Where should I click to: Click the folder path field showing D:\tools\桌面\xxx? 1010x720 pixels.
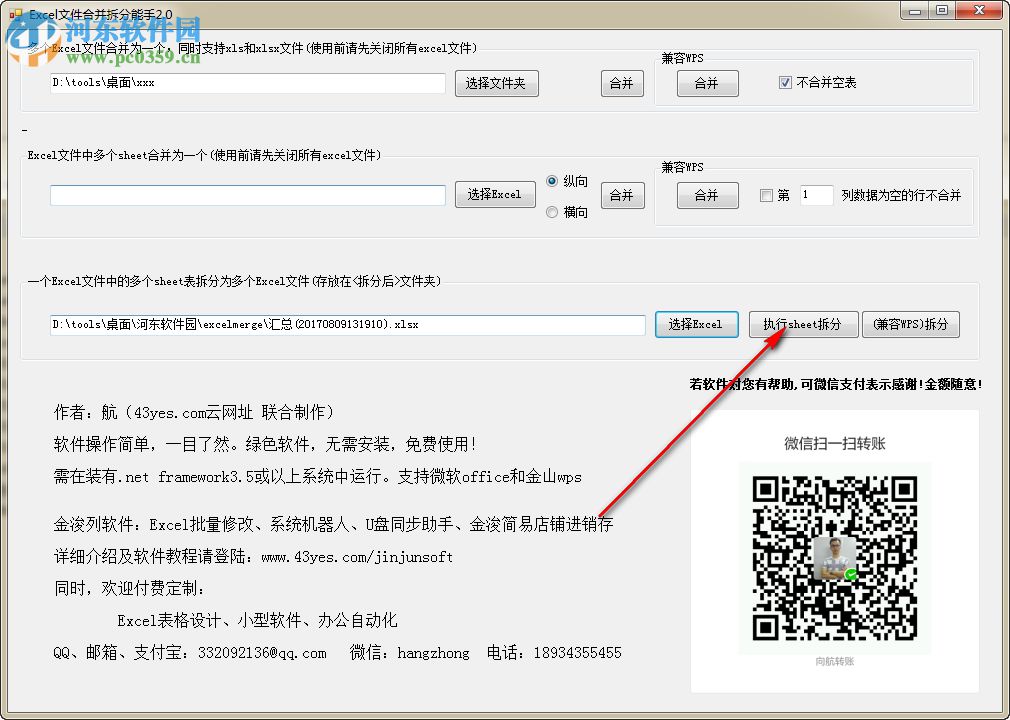point(247,83)
